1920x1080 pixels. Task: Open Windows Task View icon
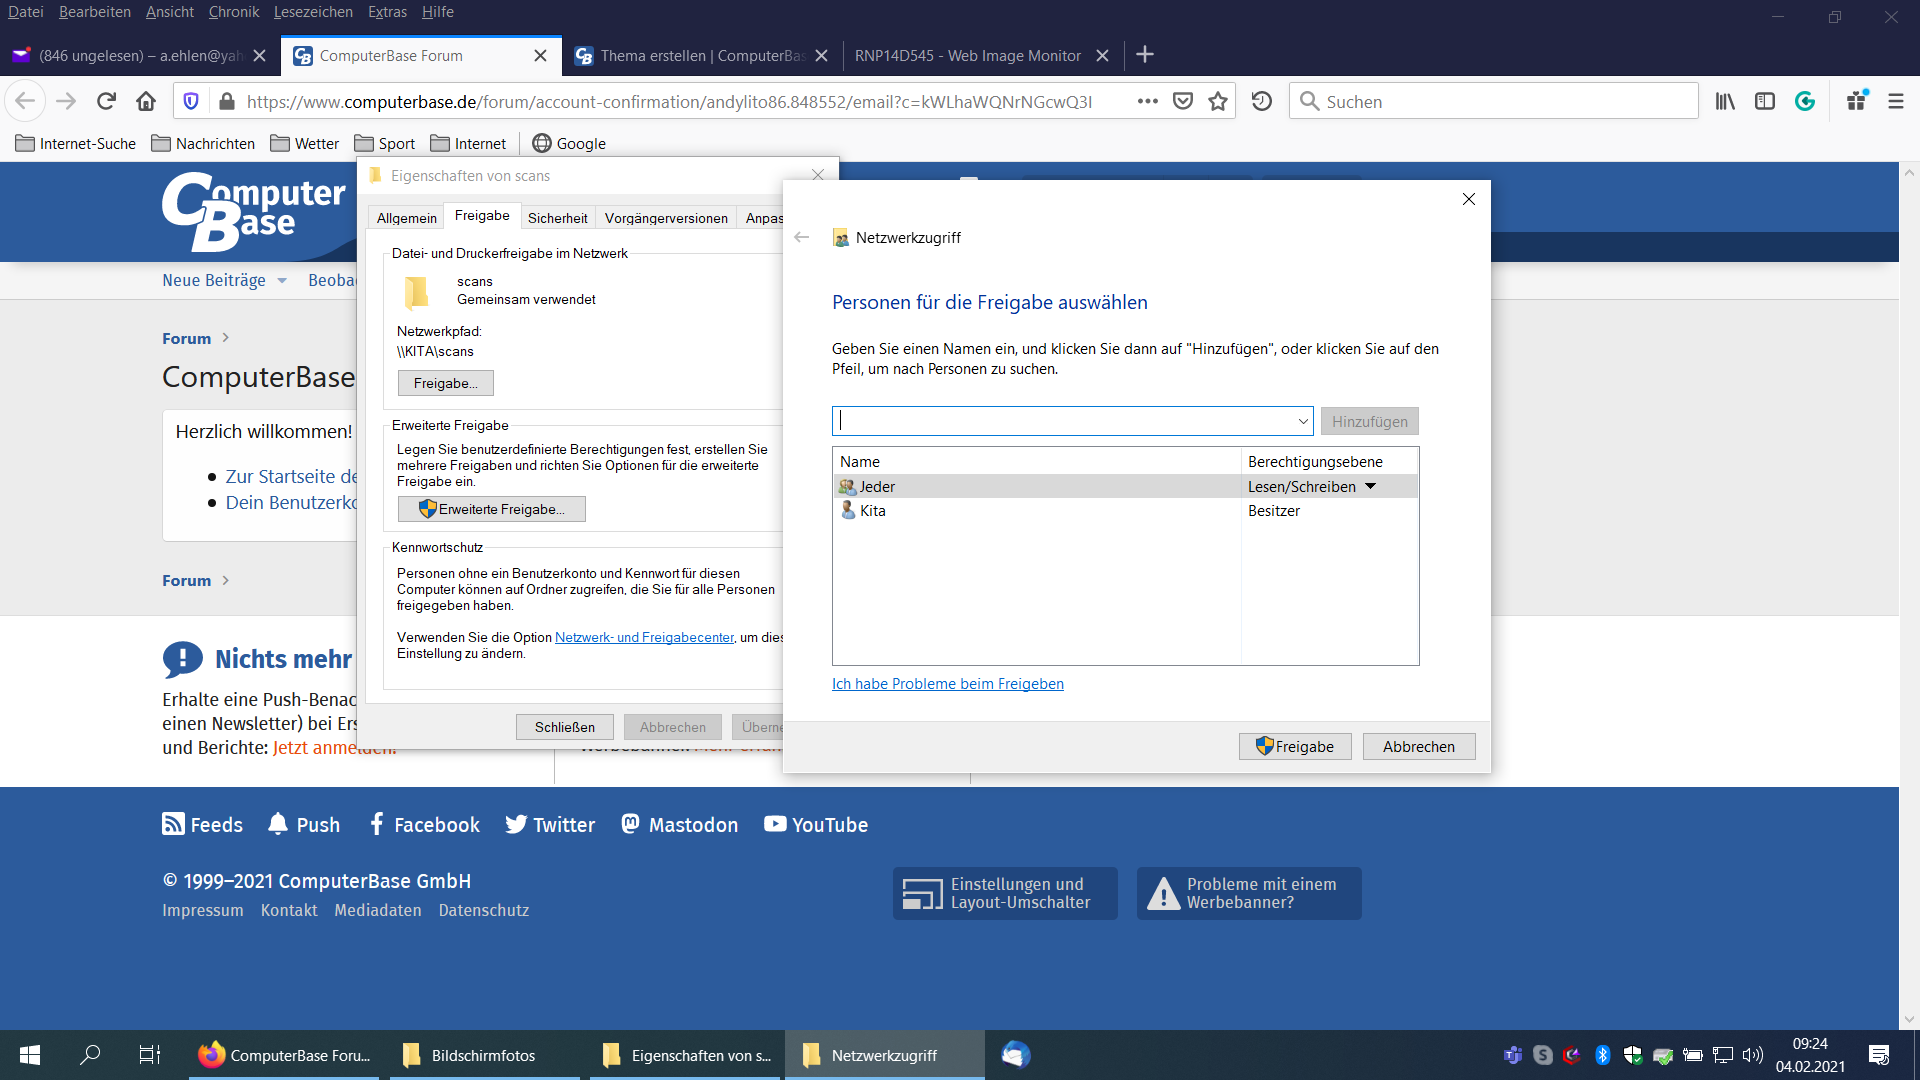point(149,1055)
